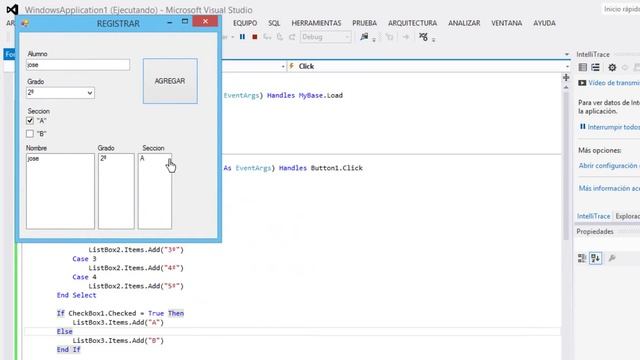Click 'ListBox3.Items.Add("A")' code line
The height and width of the screenshot is (360, 640).
pos(118,322)
